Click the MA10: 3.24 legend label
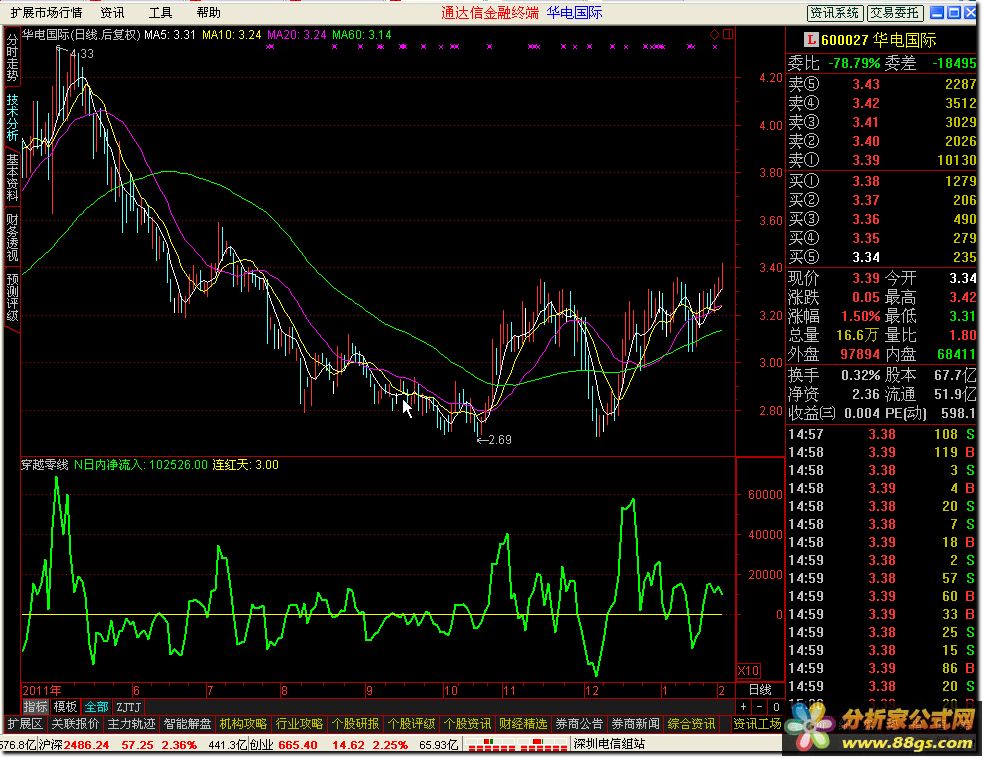This screenshot has width=984, height=758. tap(232, 35)
